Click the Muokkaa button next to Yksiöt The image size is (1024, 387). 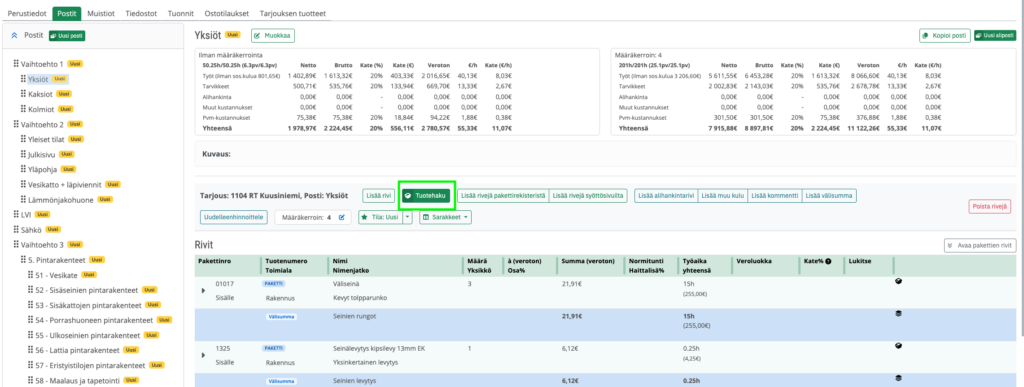tap(273, 35)
